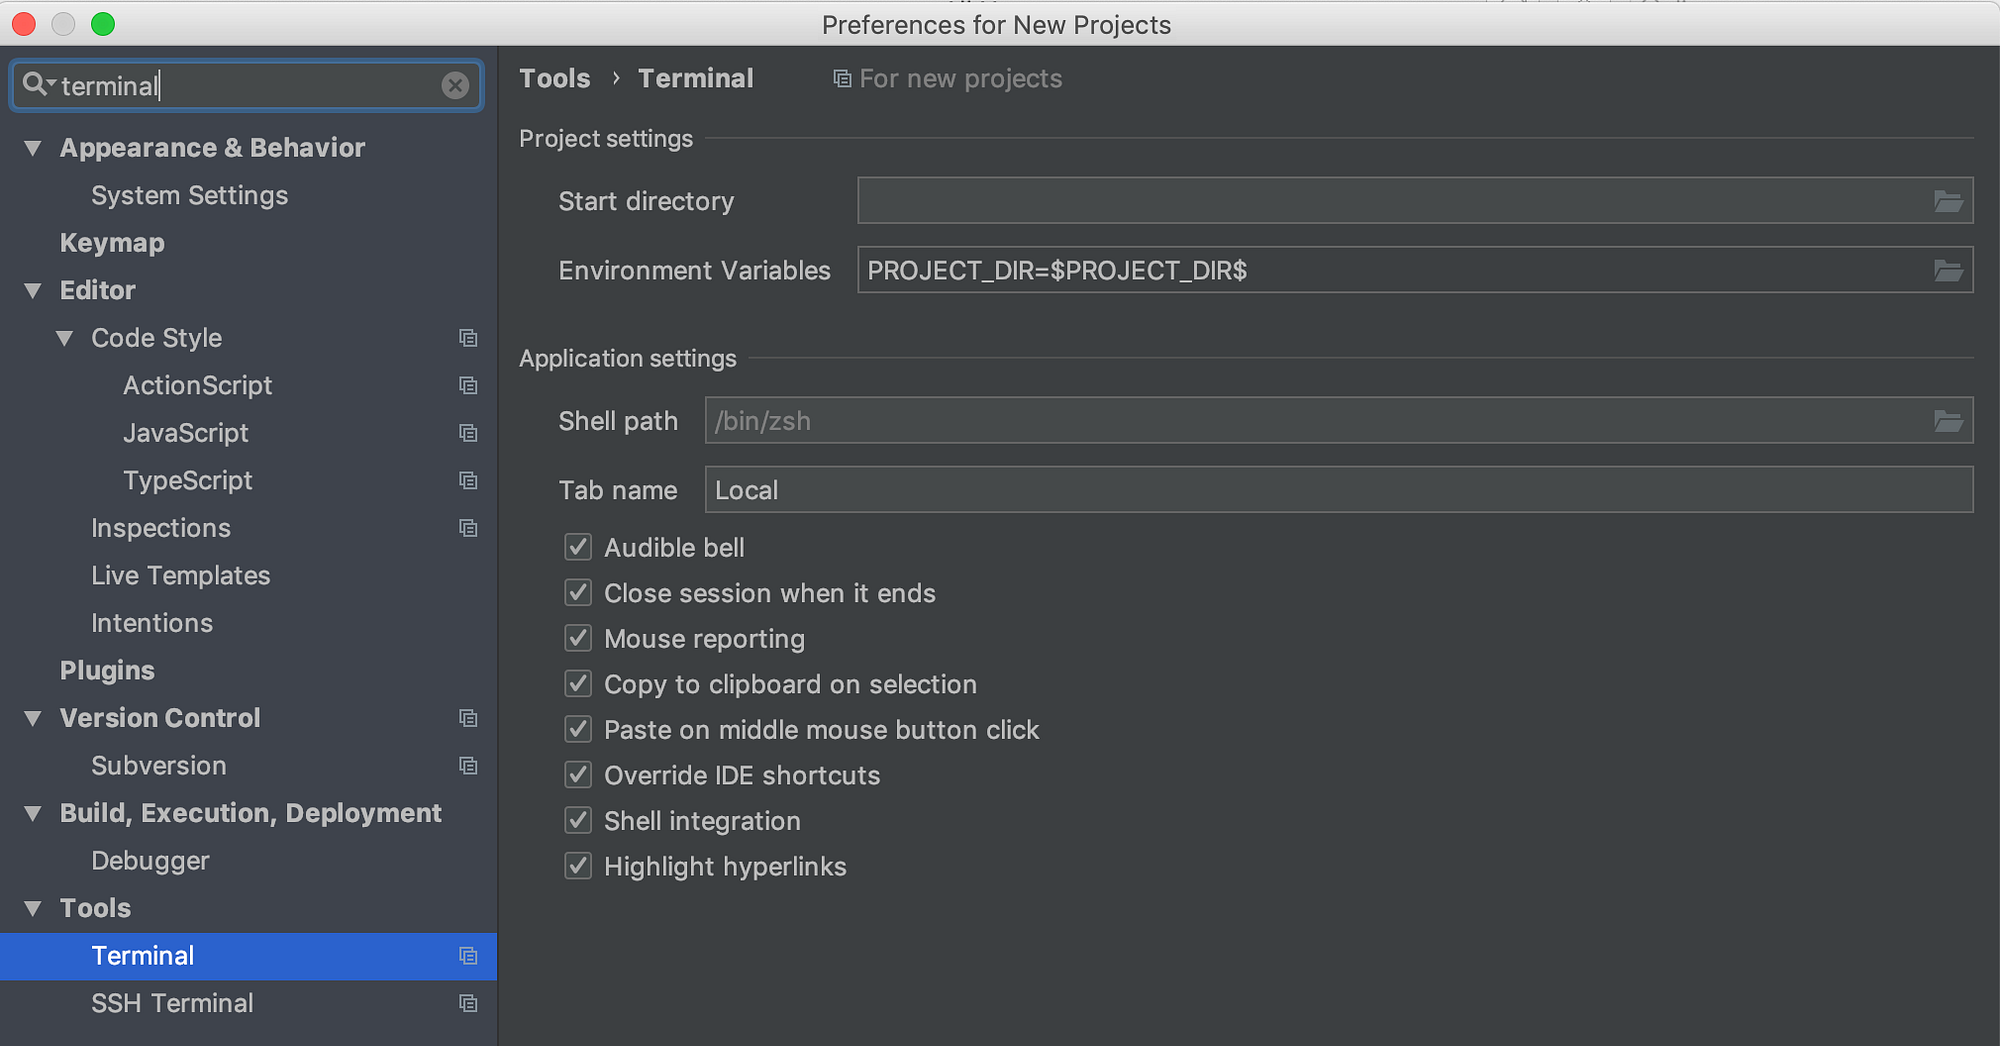Uncheck Mouse reporting
2000x1046 pixels.
577,638
